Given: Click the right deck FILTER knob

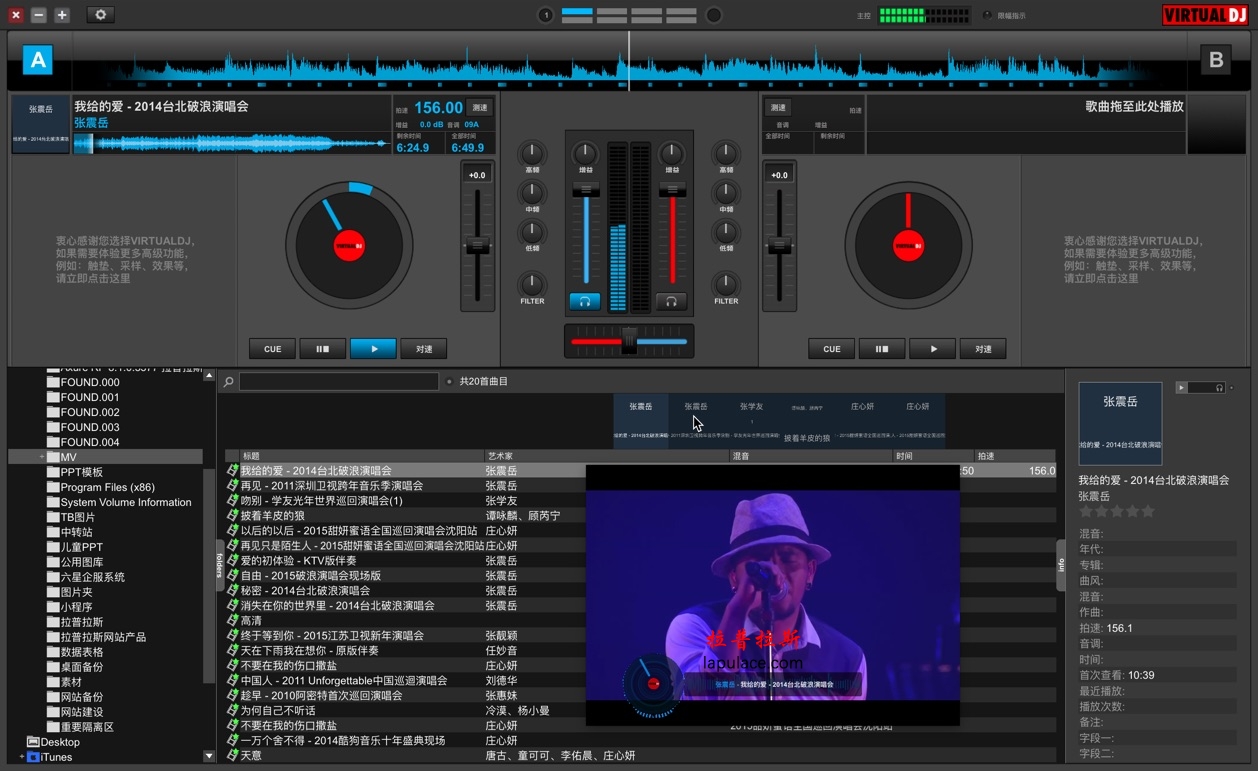Looking at the screenshot, I should (726, 283).
